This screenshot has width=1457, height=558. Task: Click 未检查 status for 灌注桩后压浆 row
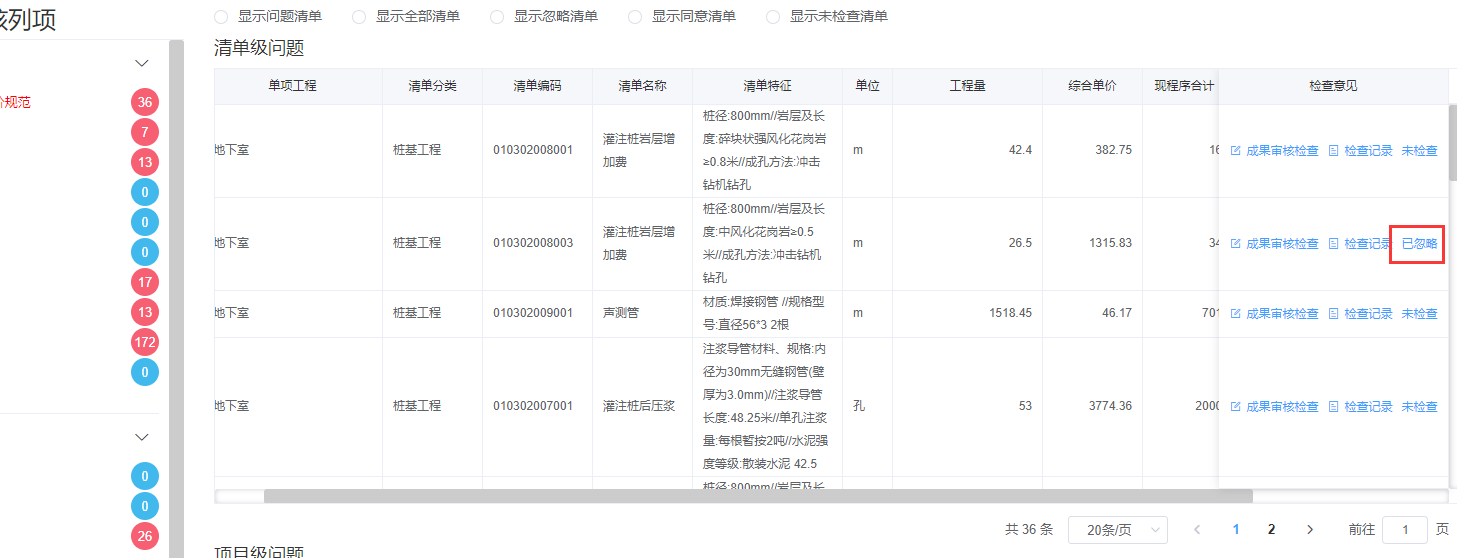pyautogui.click(x=1419, y=407)
